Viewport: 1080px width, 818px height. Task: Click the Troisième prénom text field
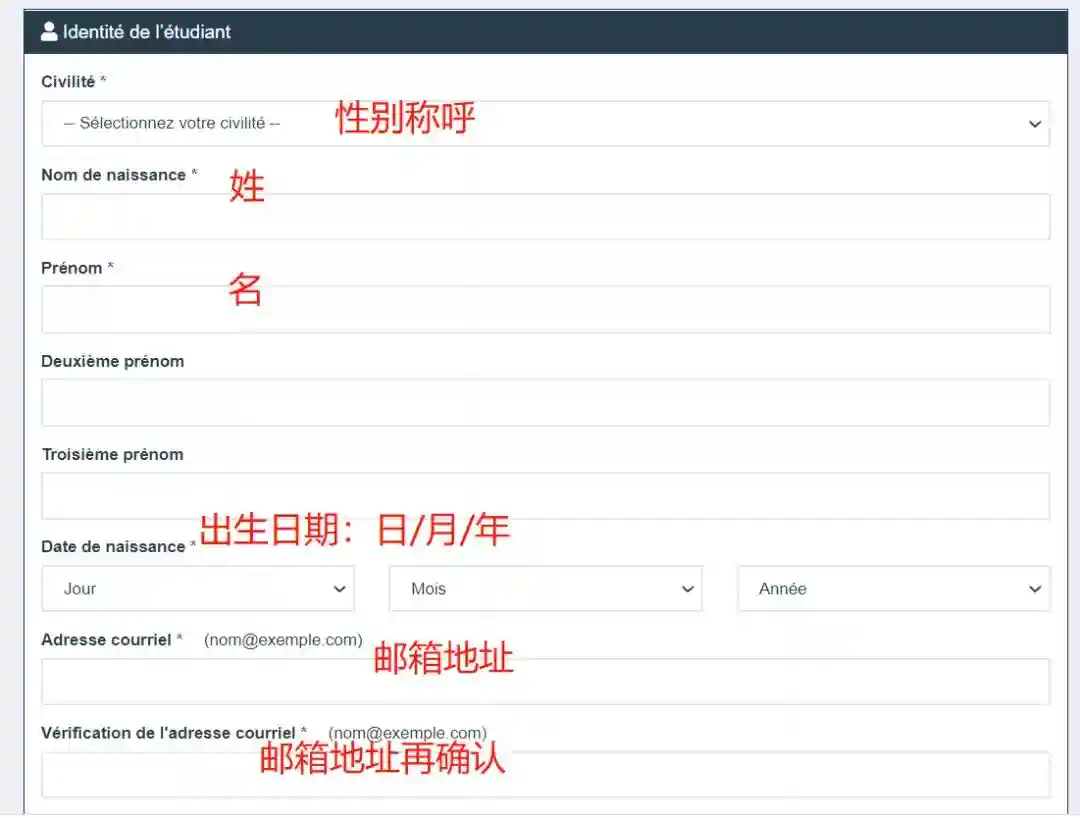point(545,496)
